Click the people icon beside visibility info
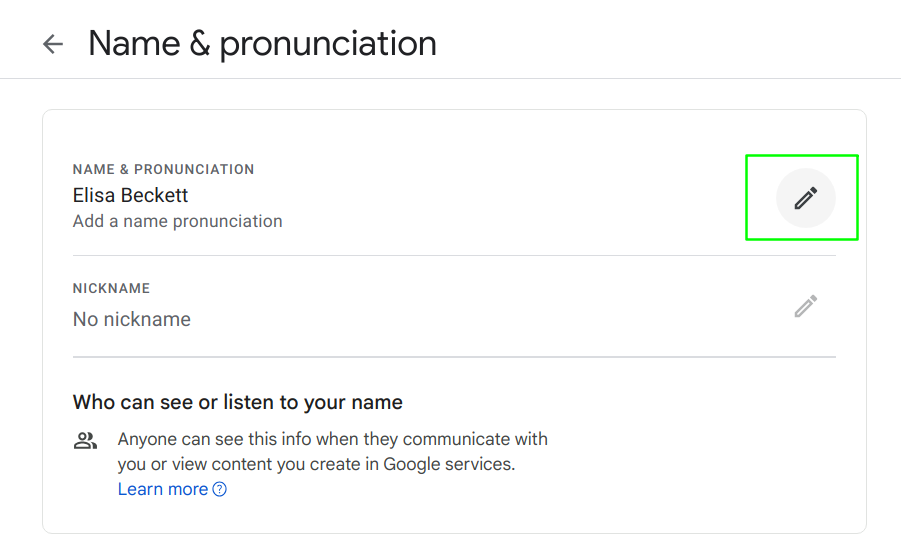 [85, 441]
